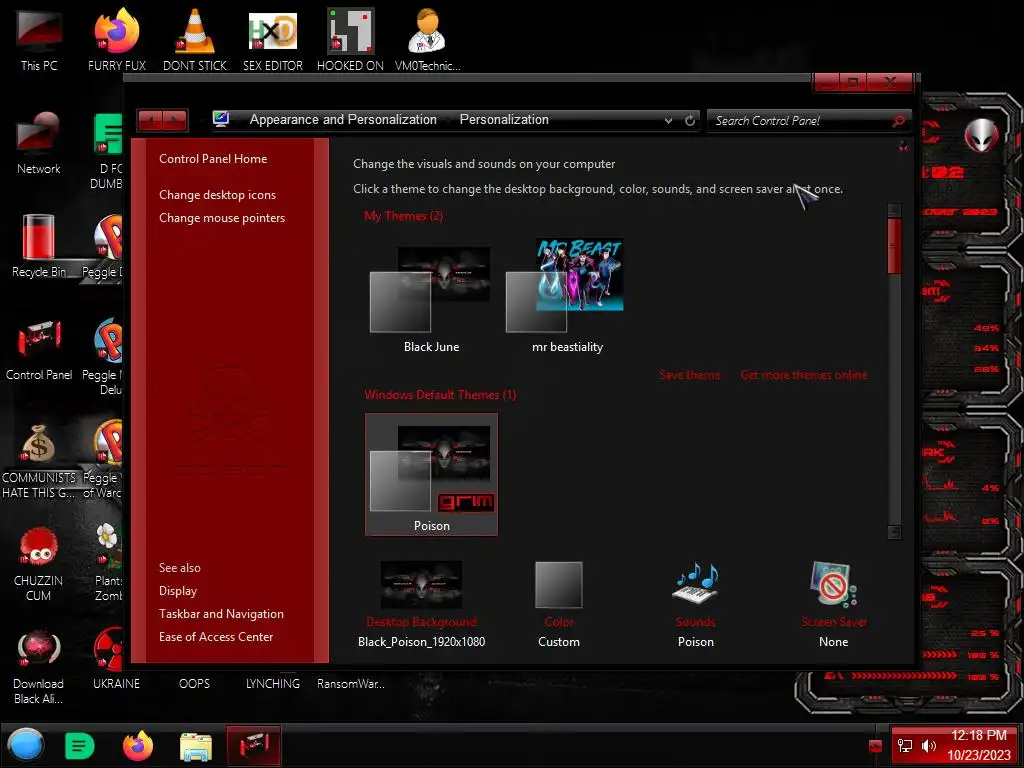Click the Start orb on taskbar
Viewport: 1024px width, 768px height.
26,745
